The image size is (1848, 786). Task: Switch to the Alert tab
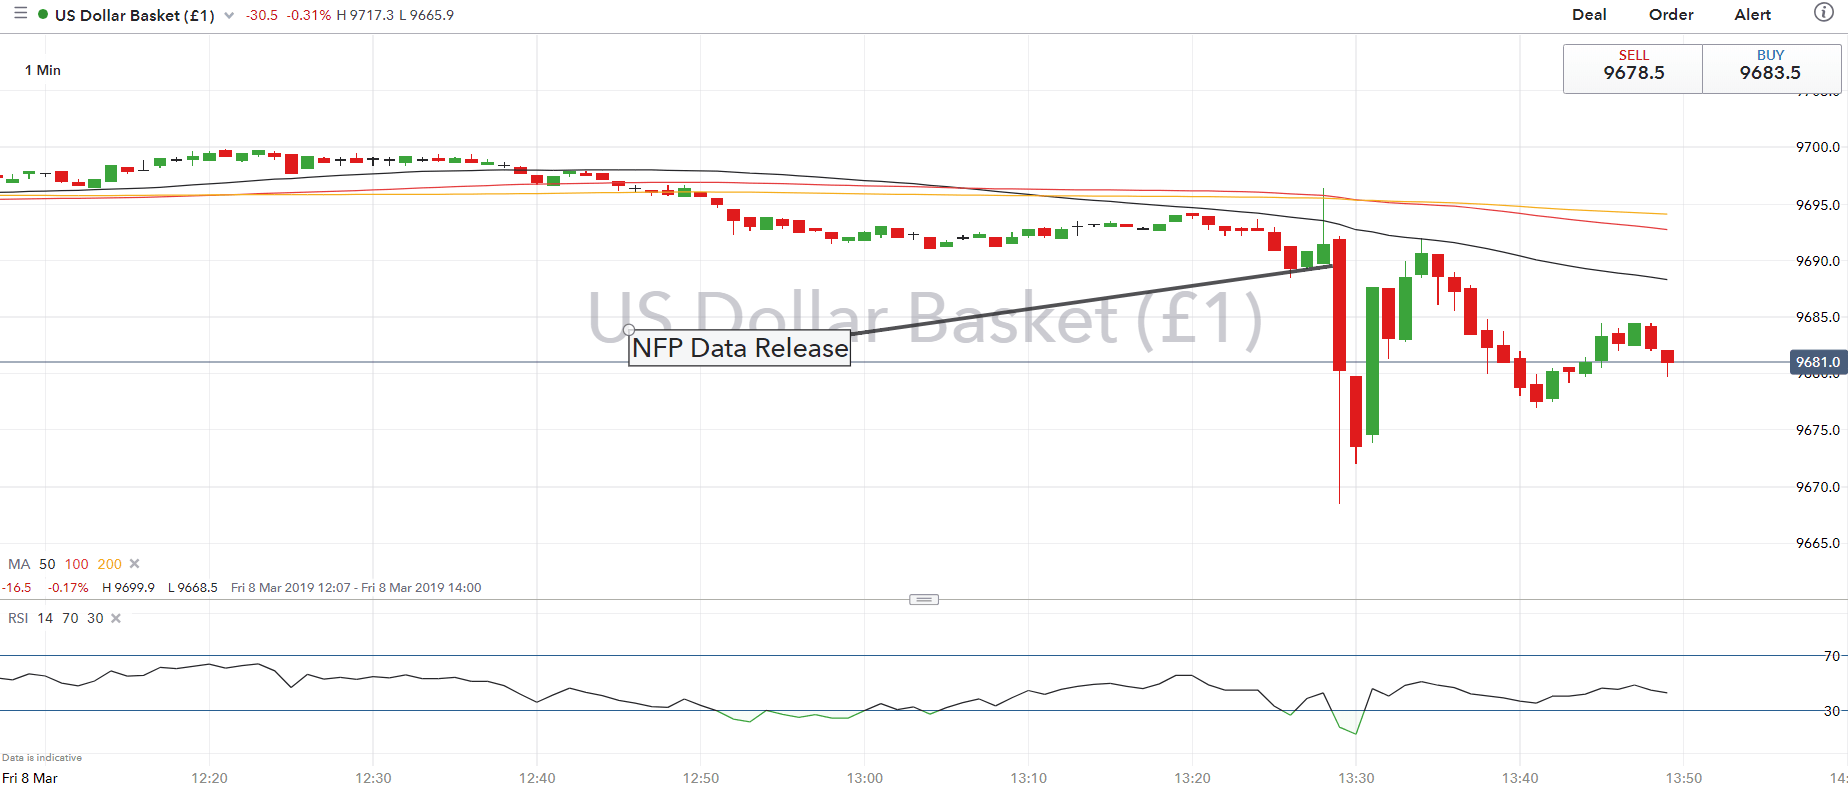tap(1752, 15)
